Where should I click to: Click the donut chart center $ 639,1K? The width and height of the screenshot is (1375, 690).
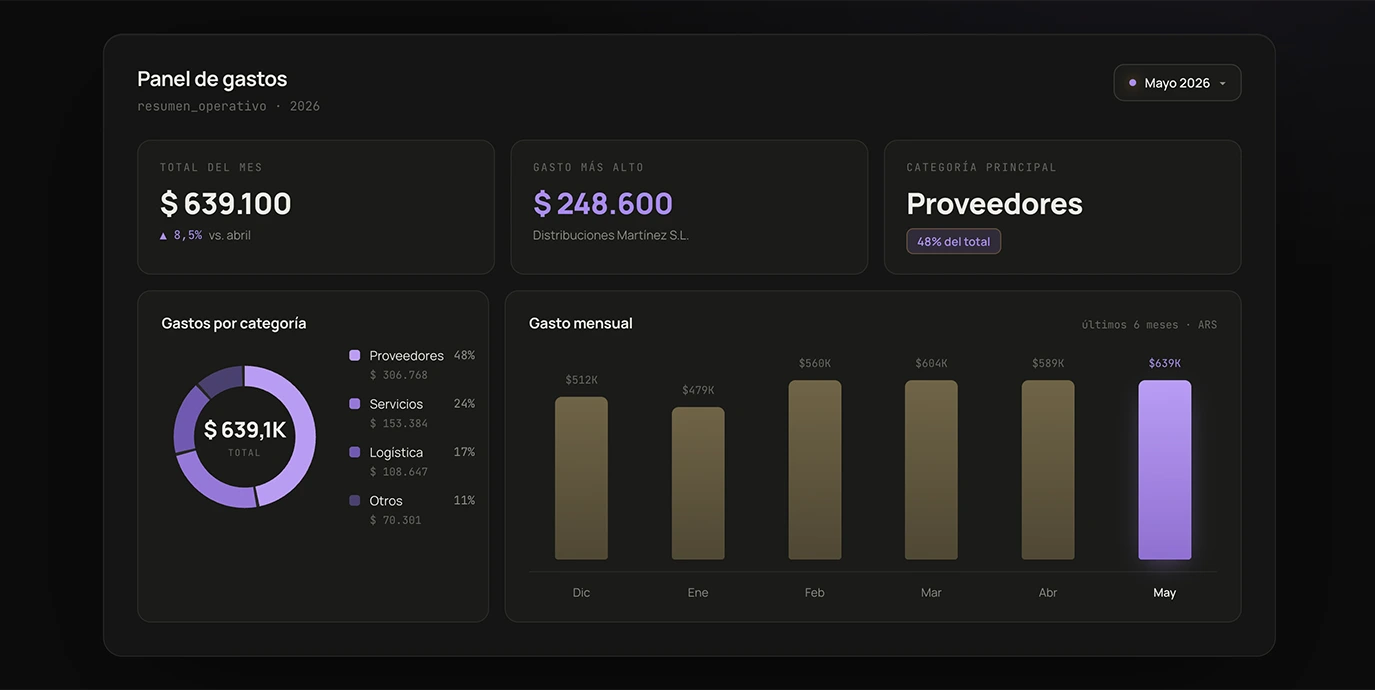pos(245,430)
